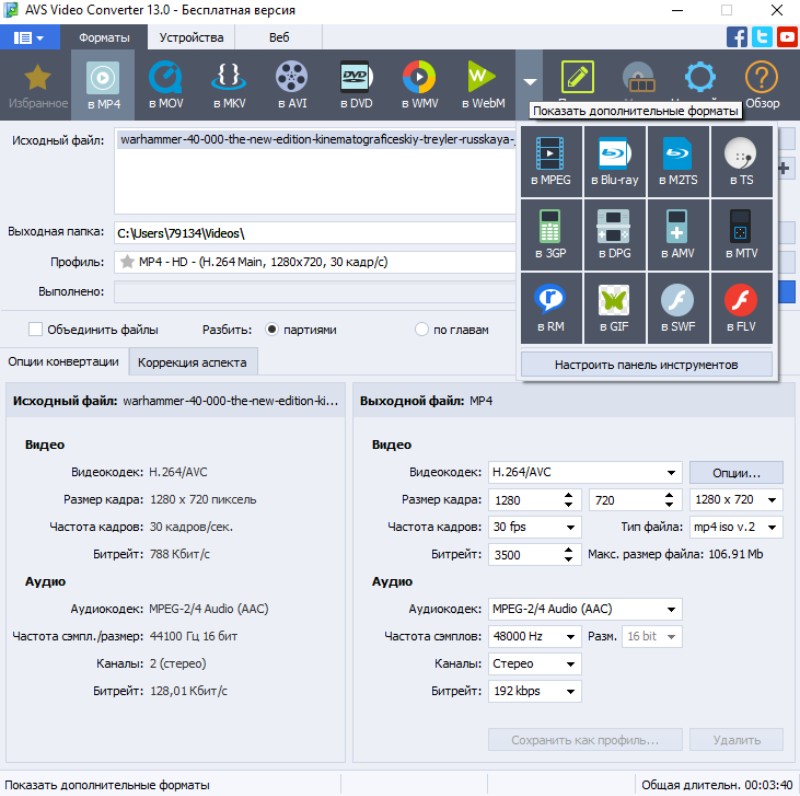The width and height of the screenshot is (800, 796).
Task: Open the 16 bit size dropdown
Action: tap(652, 636)
